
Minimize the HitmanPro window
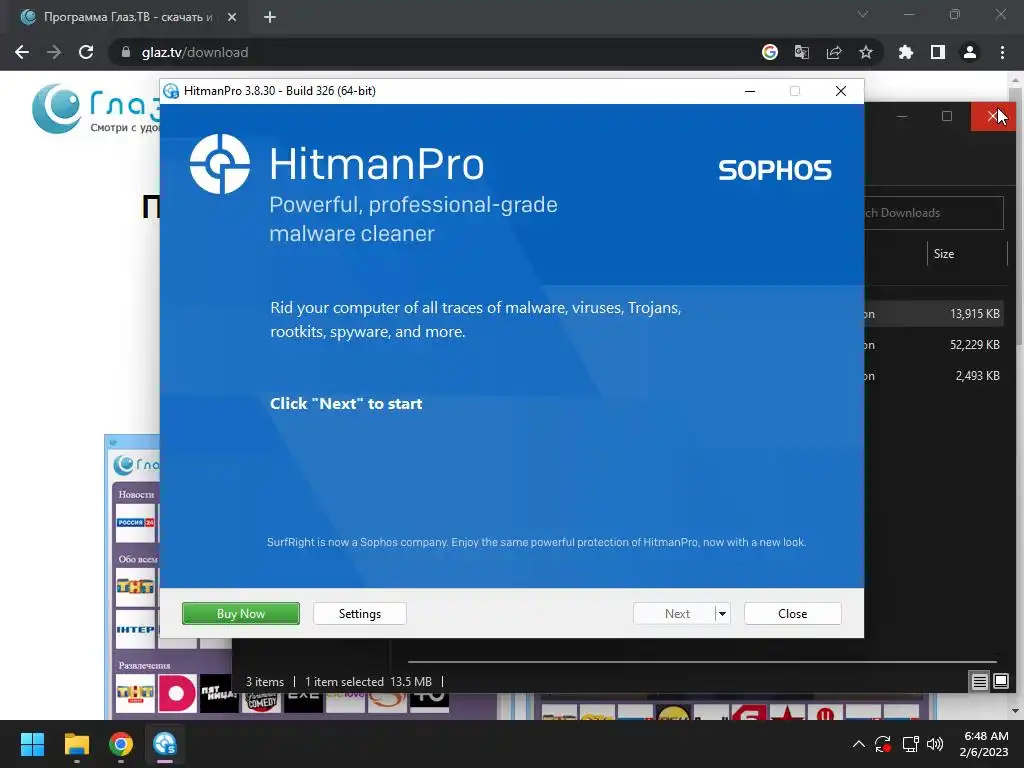coord(750,91)
